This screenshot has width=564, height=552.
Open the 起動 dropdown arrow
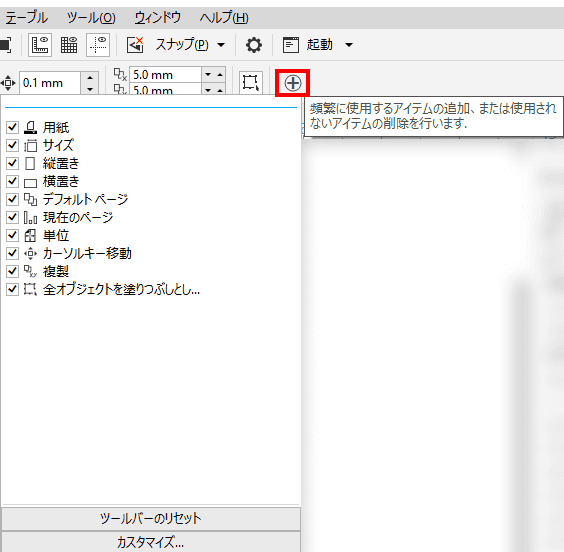pyautogui.click(x=349, y=45)
